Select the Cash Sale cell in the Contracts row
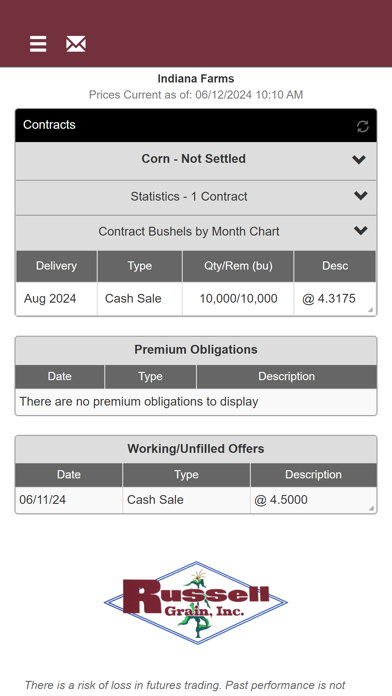Viewport: 392px width, 696px height. (x=139, y=299)
